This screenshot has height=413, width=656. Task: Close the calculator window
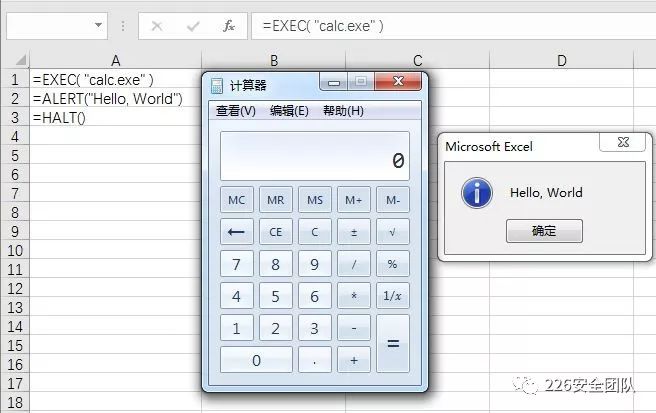[x=398, y=82]
